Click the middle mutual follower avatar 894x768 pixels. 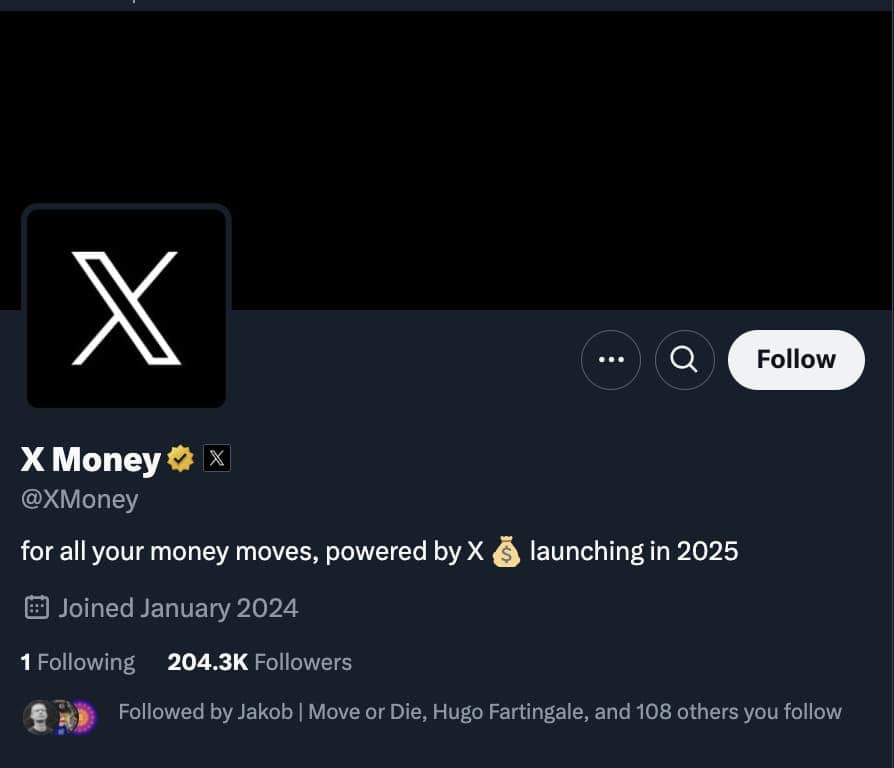pyautogui.click(x=62, y=716)
